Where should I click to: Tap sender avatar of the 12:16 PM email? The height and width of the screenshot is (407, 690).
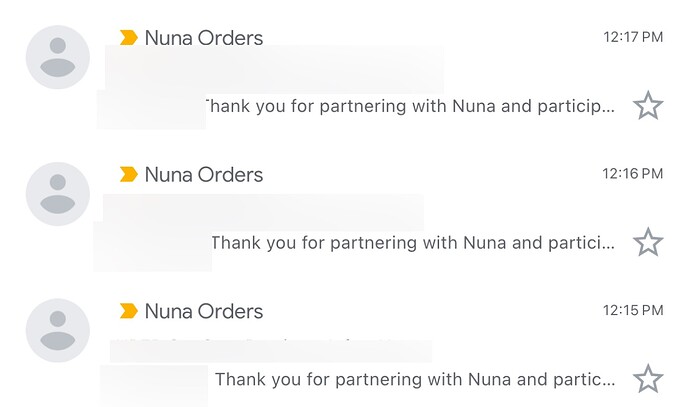[x=58, y=194]
